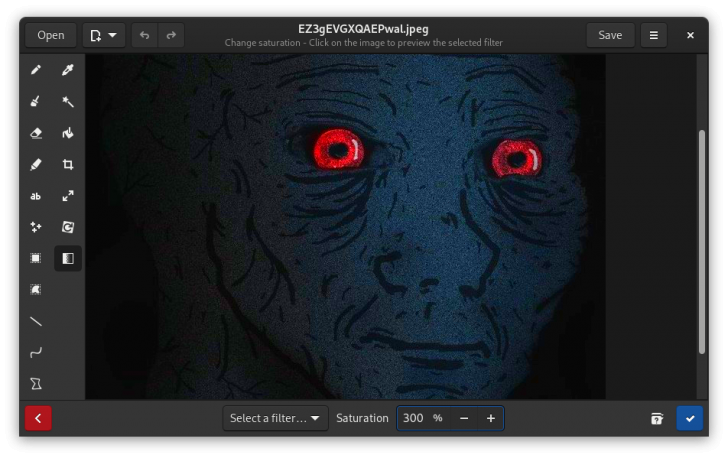Screen dimensions: 728x458
Task: Select the Pencil tool
Action: (x=36, y=70)
